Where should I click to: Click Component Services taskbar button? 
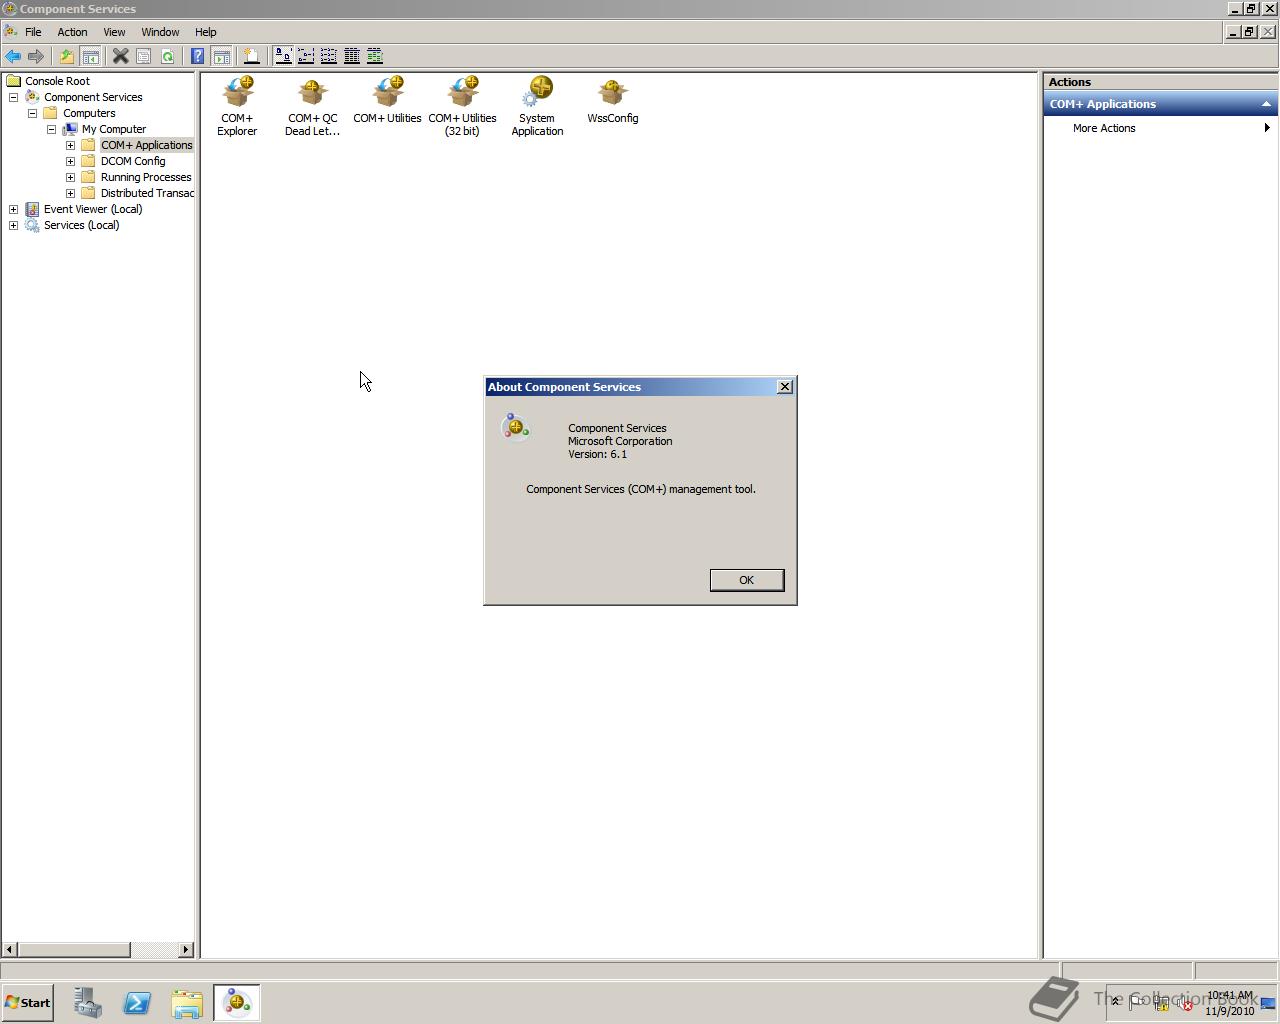237,1003
